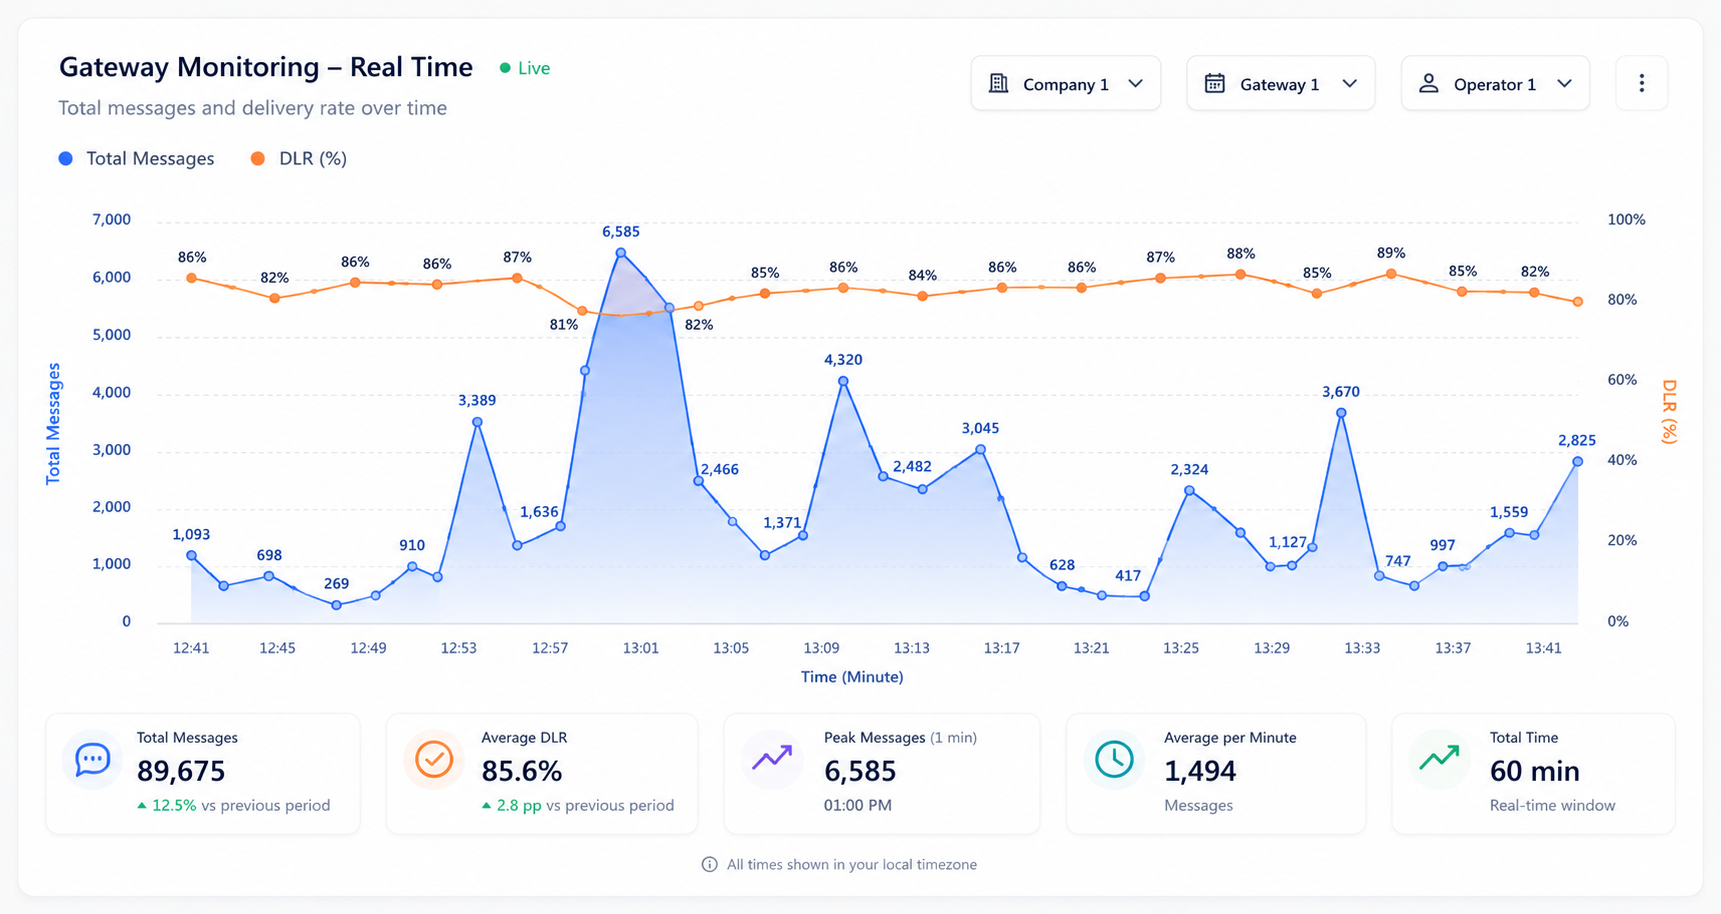Click the Real-time window caption
Viewport: 1721px width, 914px height.
pos(1552,805)
